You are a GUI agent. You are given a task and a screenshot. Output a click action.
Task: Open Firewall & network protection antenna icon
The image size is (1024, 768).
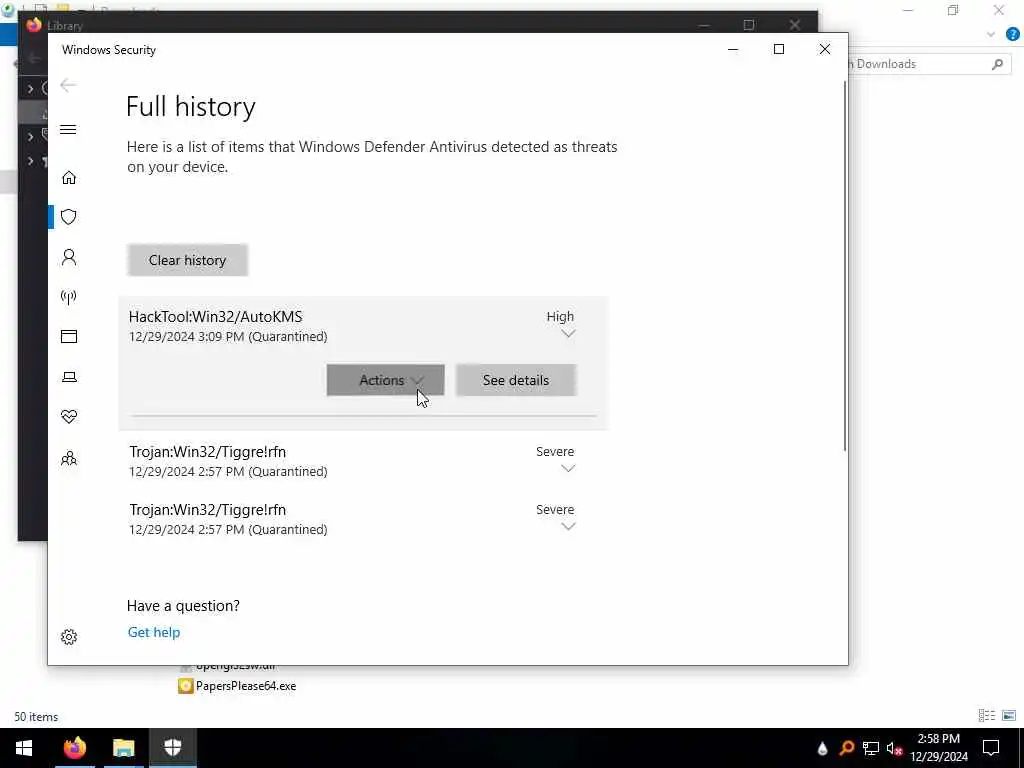(x=69, y=297)
